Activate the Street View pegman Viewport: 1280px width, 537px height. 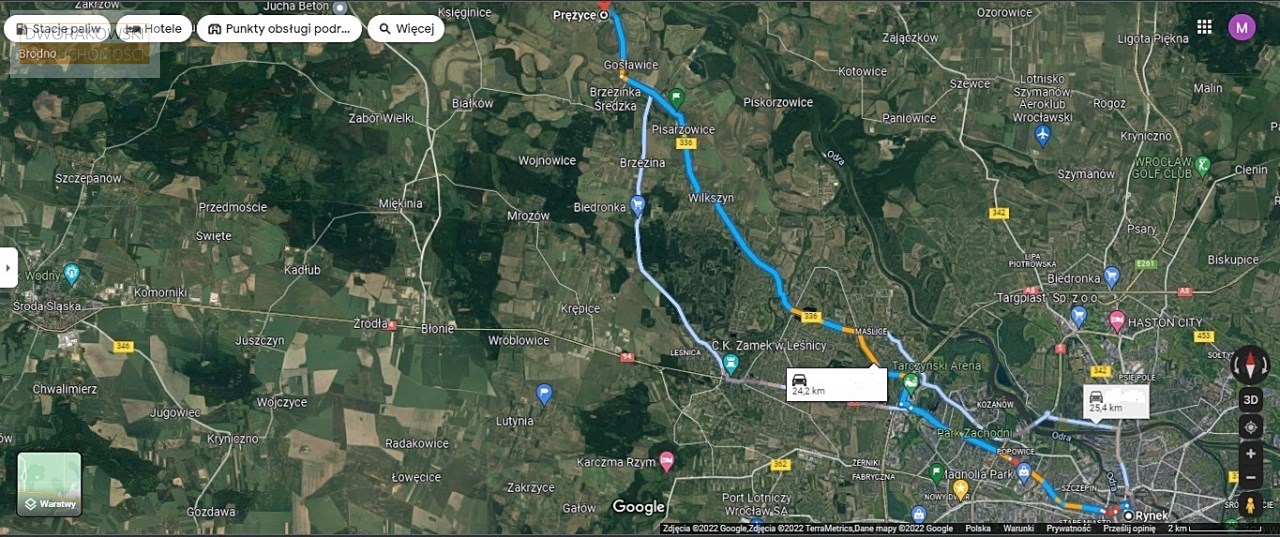(1250, 504)
